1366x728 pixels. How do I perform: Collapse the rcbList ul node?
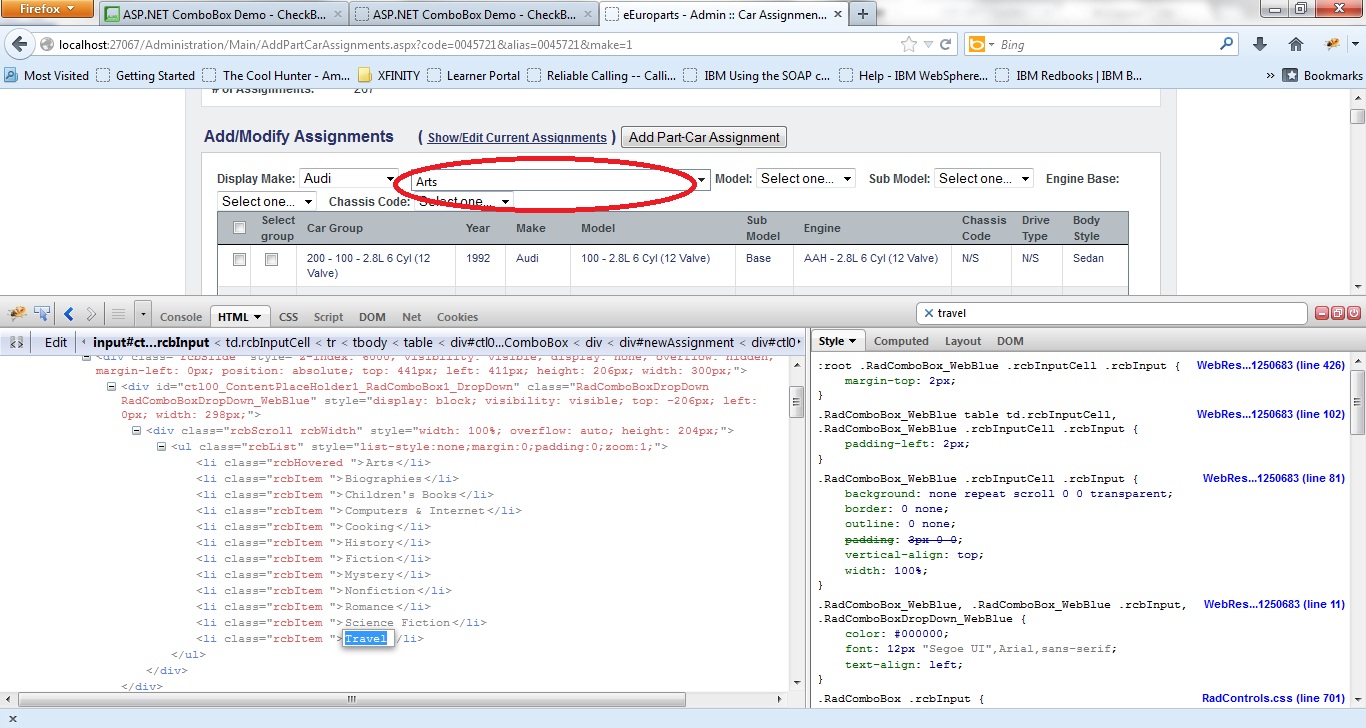(x=163, y=446)
